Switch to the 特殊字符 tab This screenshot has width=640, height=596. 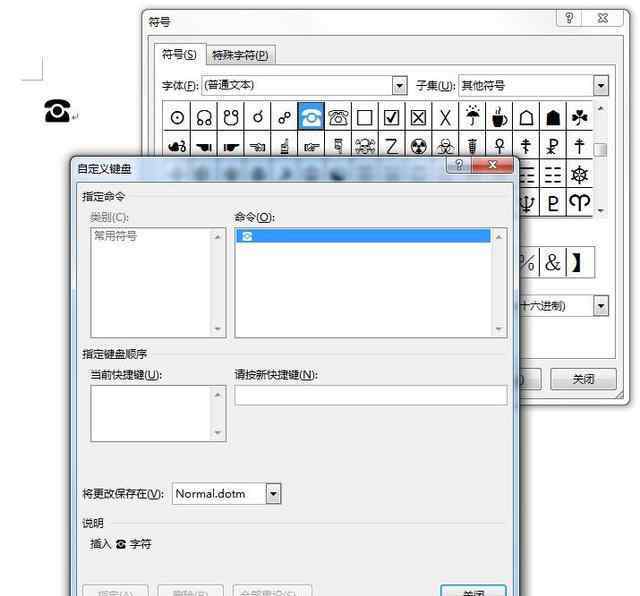[241, 55]
